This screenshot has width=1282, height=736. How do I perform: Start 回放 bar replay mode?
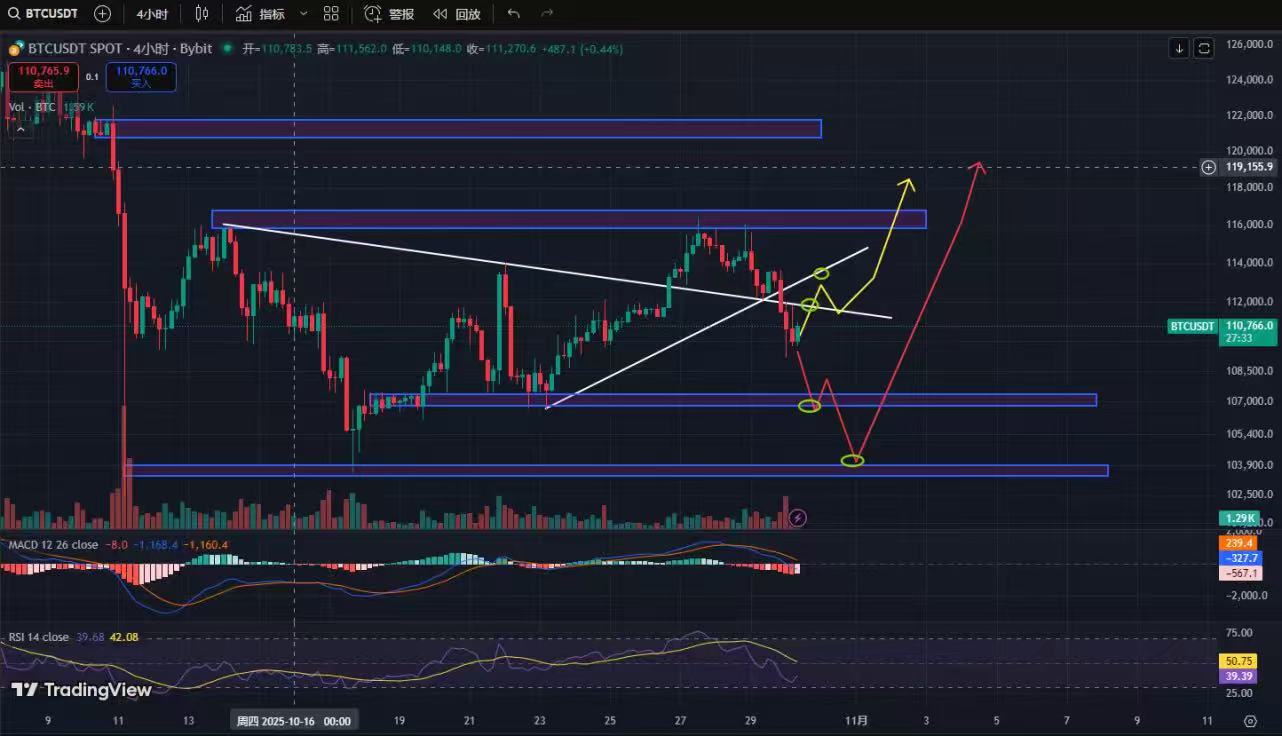coord(456,14)
